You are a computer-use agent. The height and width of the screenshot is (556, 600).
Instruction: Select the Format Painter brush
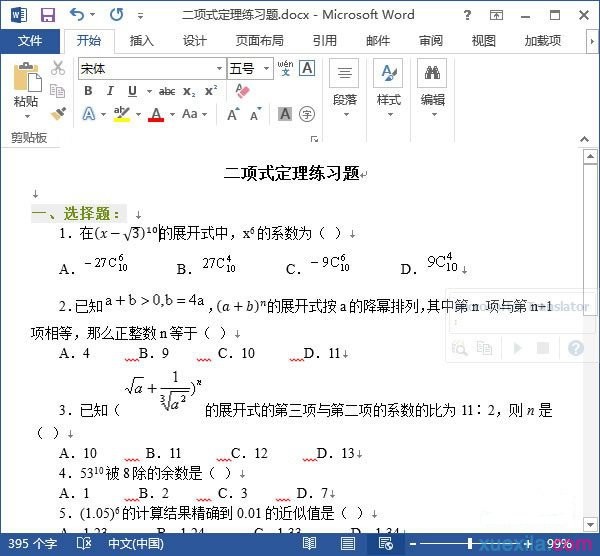click(x=58, y=114)
